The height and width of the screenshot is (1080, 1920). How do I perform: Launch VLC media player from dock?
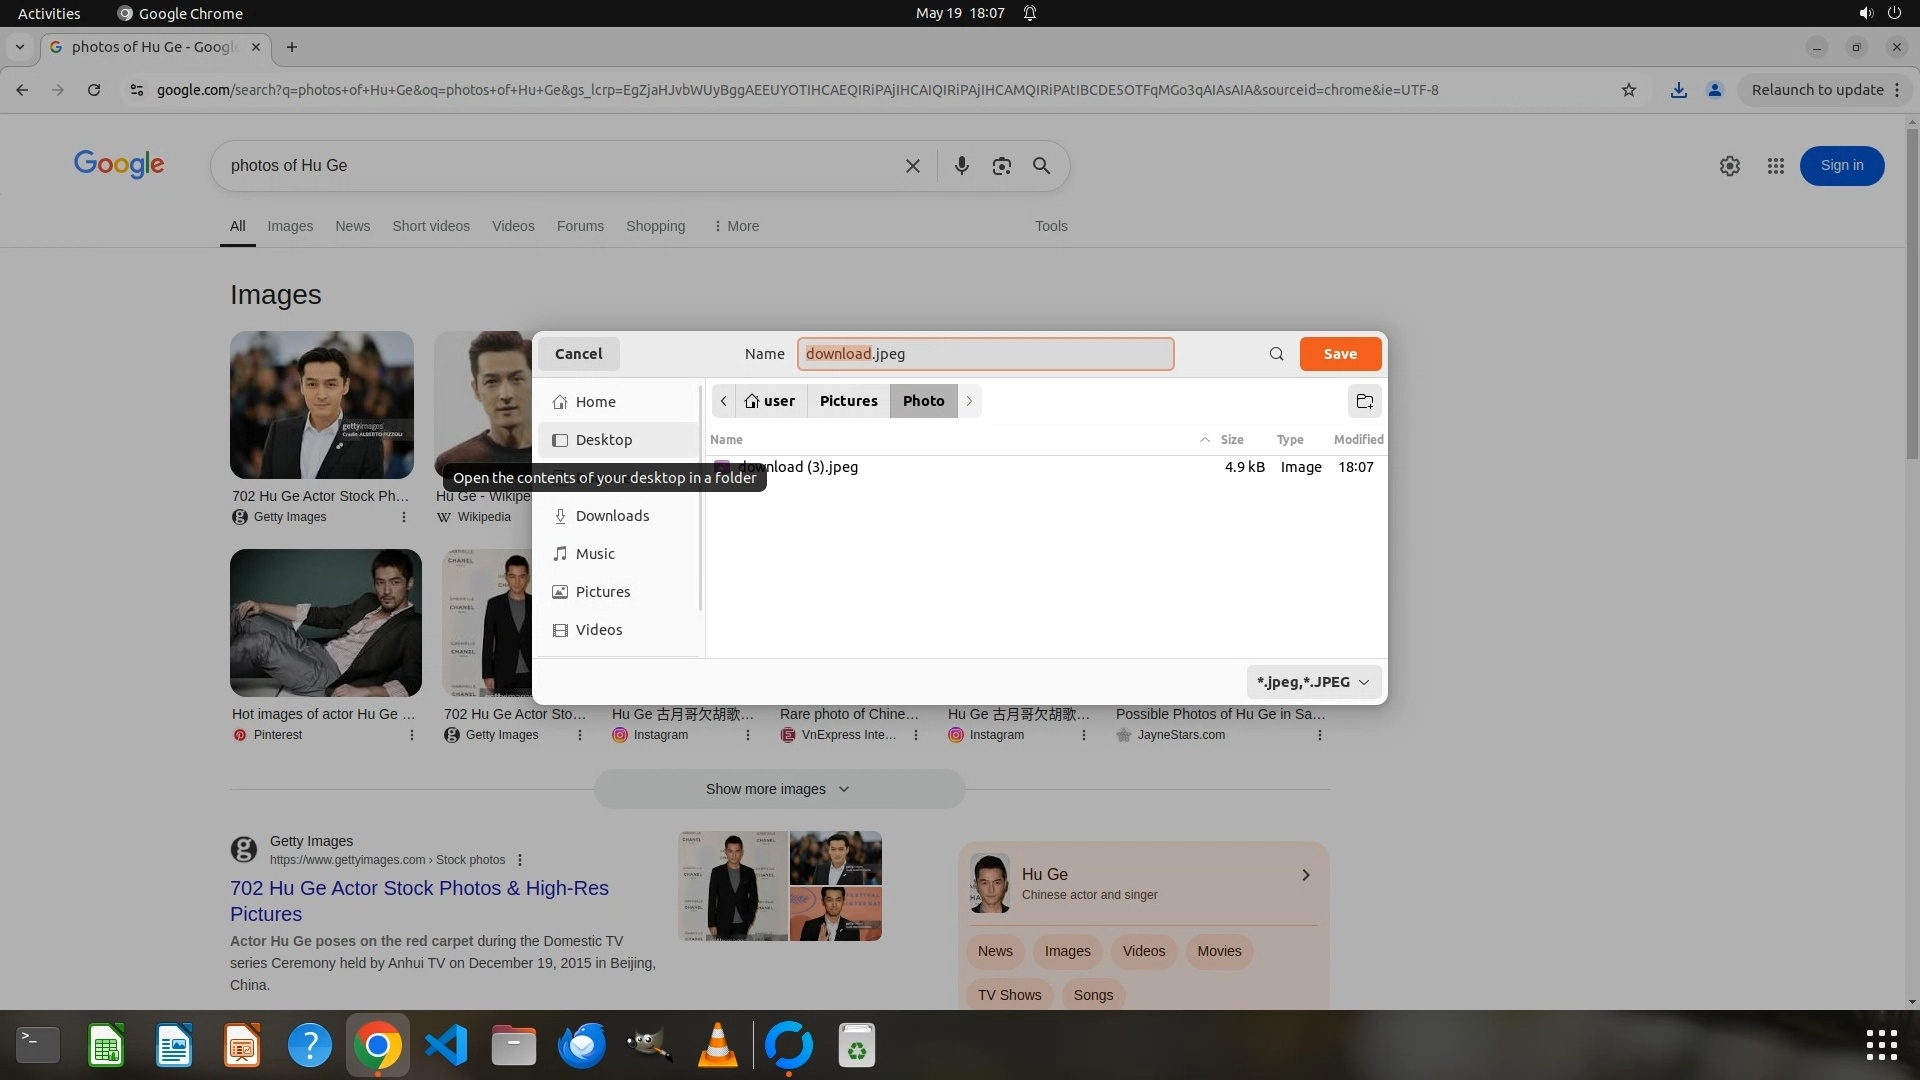[x=717, y=1046]
